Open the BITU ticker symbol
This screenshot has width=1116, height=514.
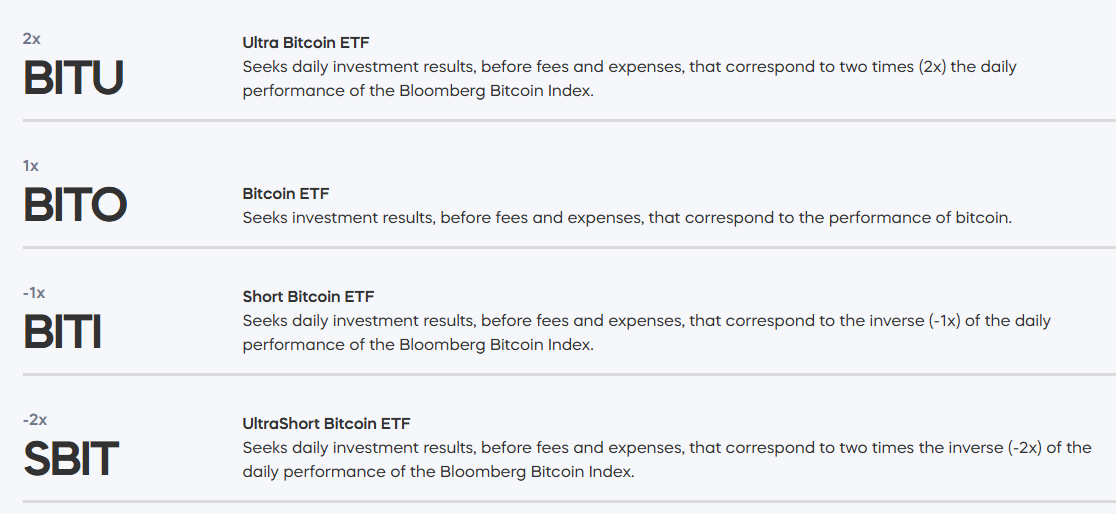tap(74, 78)
